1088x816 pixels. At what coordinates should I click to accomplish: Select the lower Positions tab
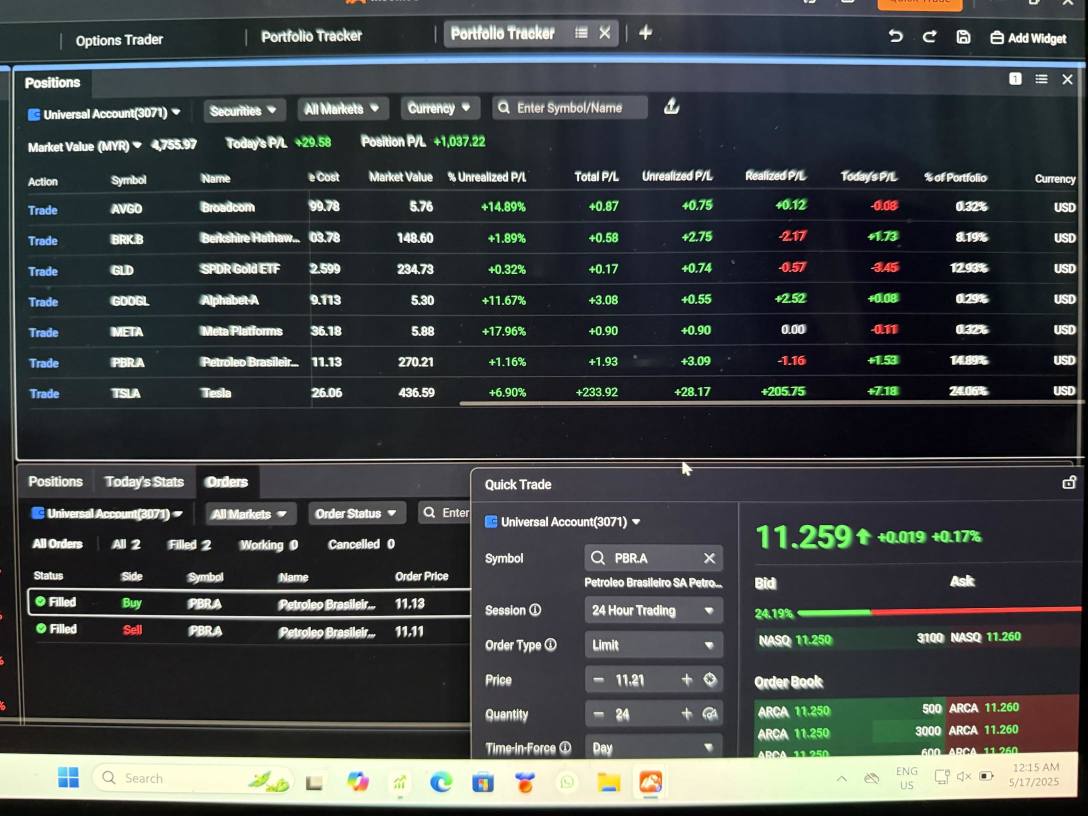56,482
